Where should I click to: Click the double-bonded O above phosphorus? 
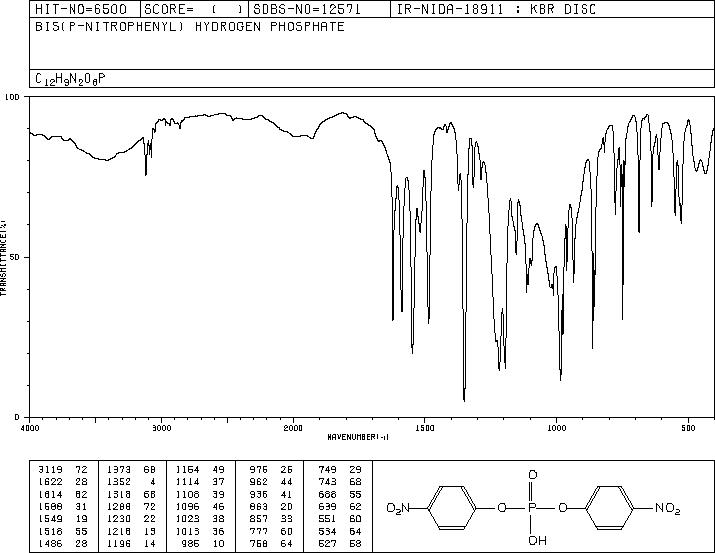point(532,475)
